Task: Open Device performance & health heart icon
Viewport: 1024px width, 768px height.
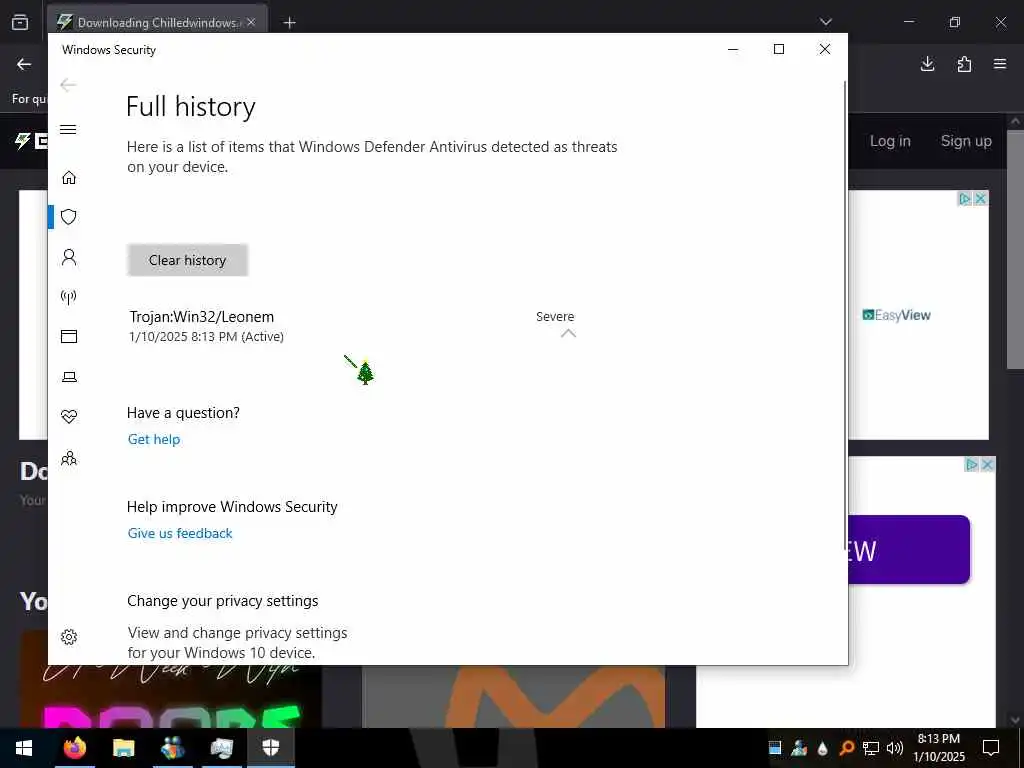Action: coord(69,417)
